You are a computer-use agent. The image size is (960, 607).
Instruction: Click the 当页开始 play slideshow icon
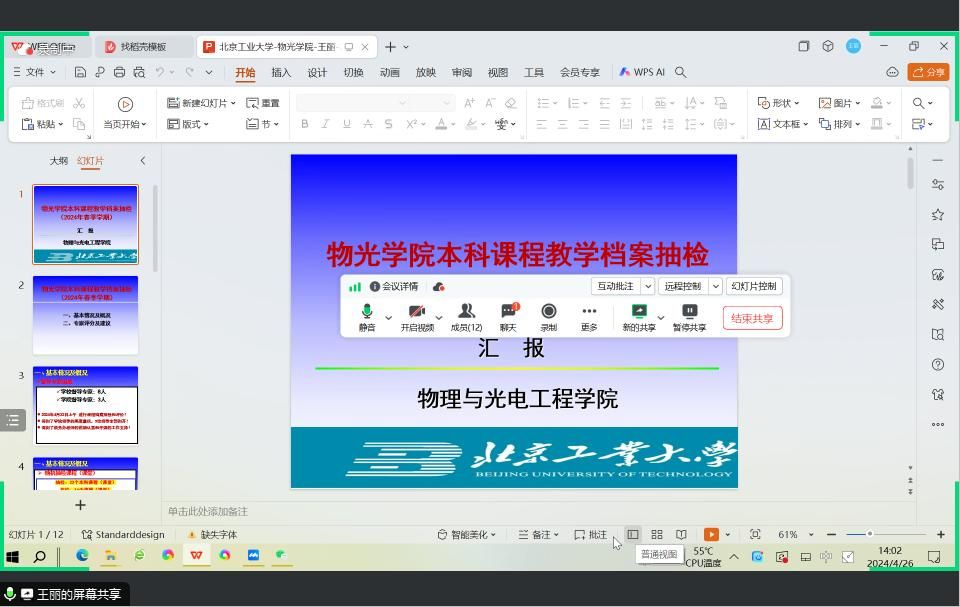125,104
